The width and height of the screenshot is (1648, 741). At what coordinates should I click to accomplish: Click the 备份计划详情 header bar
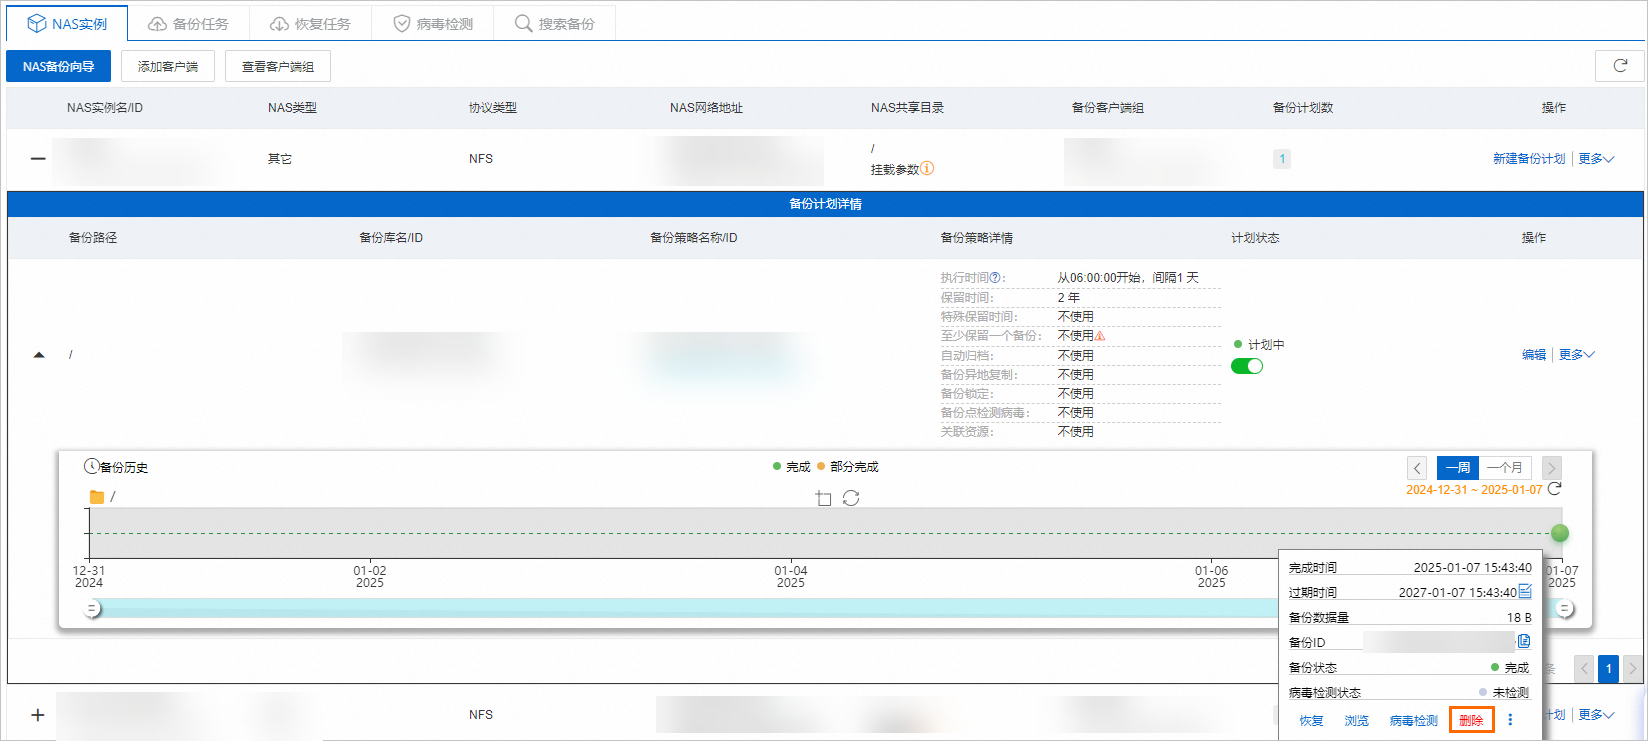pyautogui.click(x=825, y=204)
